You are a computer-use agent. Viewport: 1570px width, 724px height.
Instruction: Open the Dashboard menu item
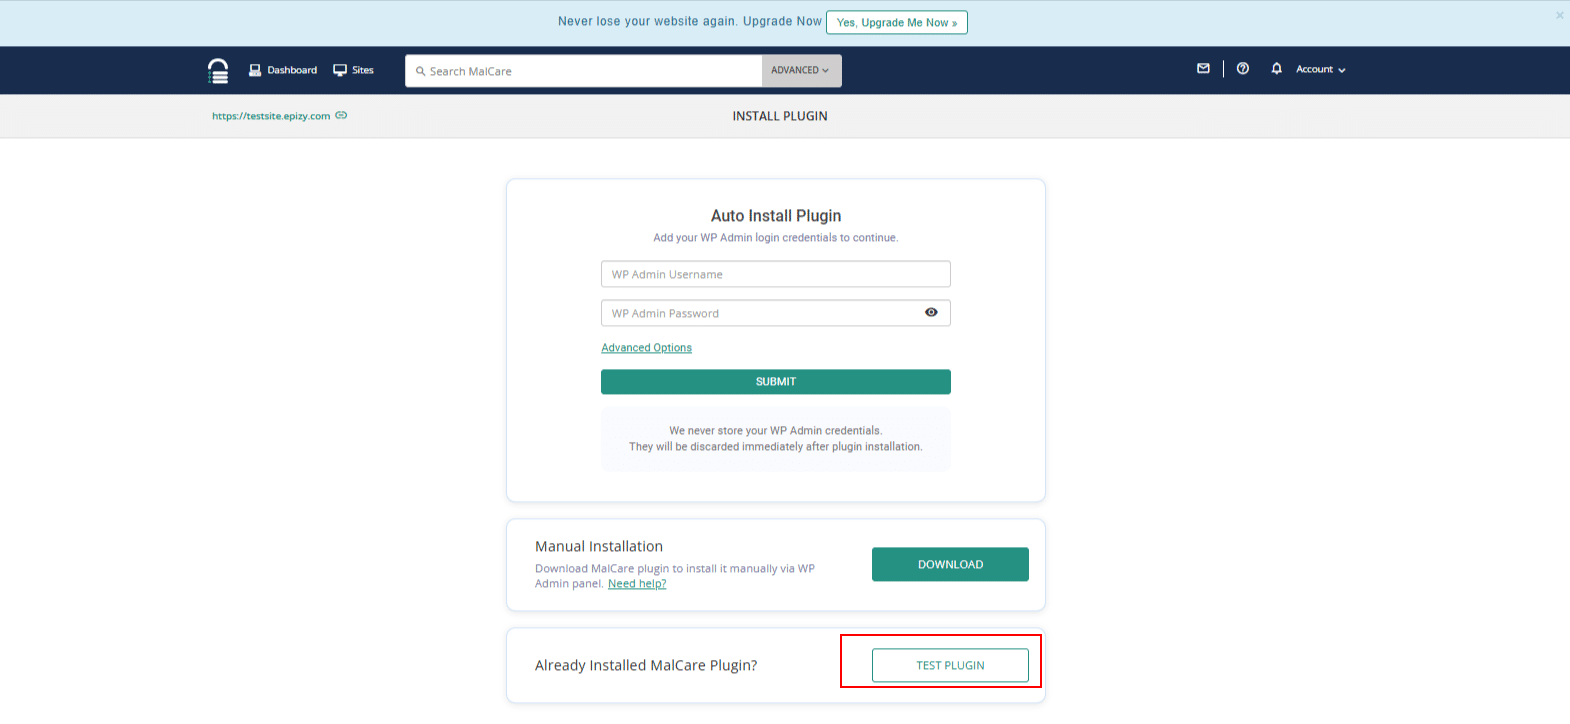tap(283, 70)
